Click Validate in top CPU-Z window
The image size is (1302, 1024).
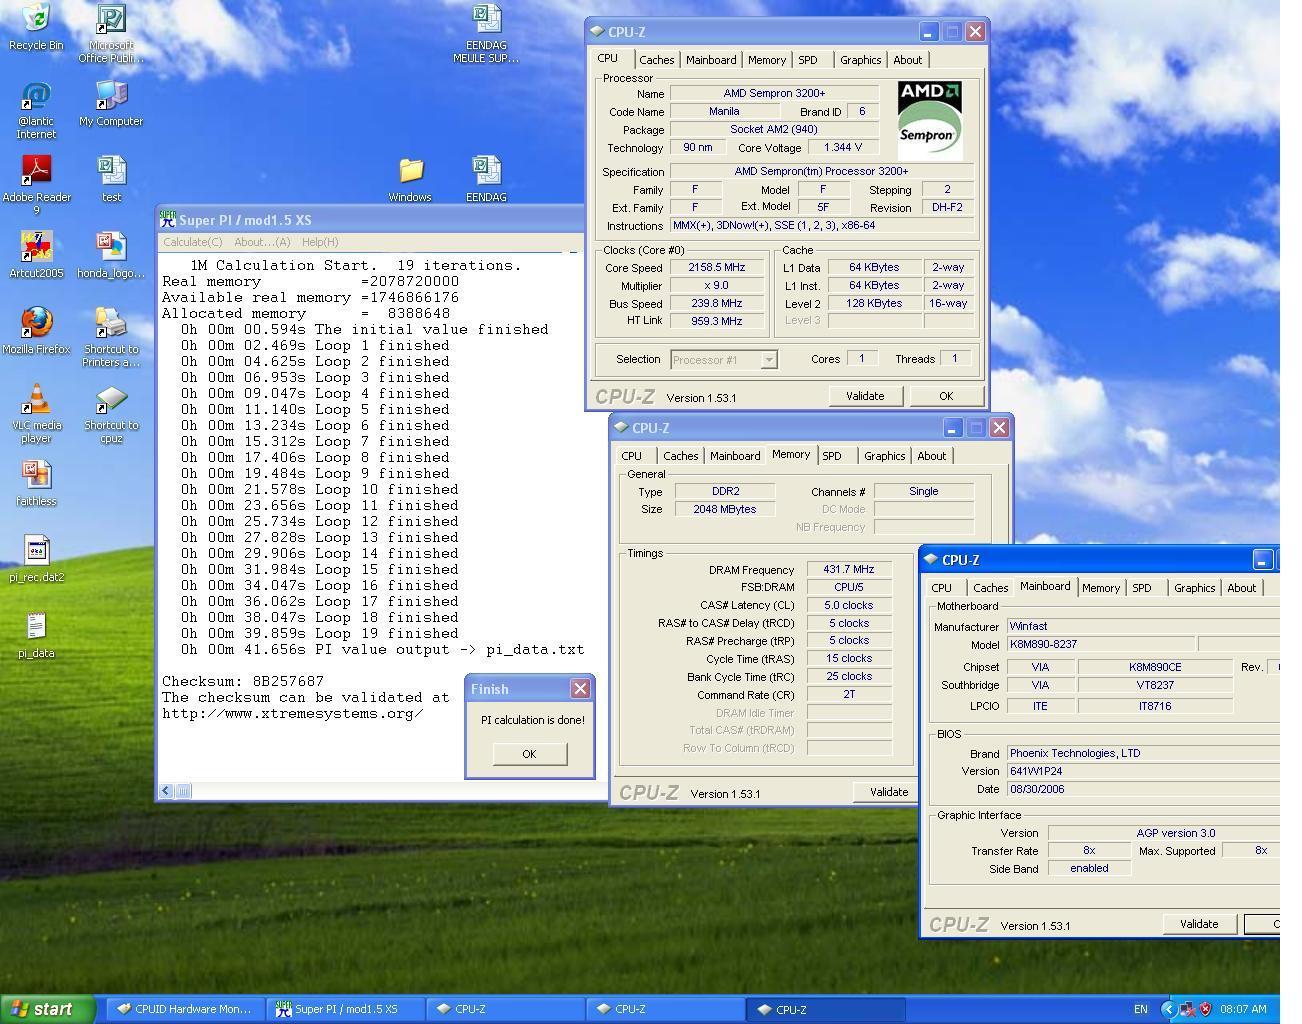point(865,396)
